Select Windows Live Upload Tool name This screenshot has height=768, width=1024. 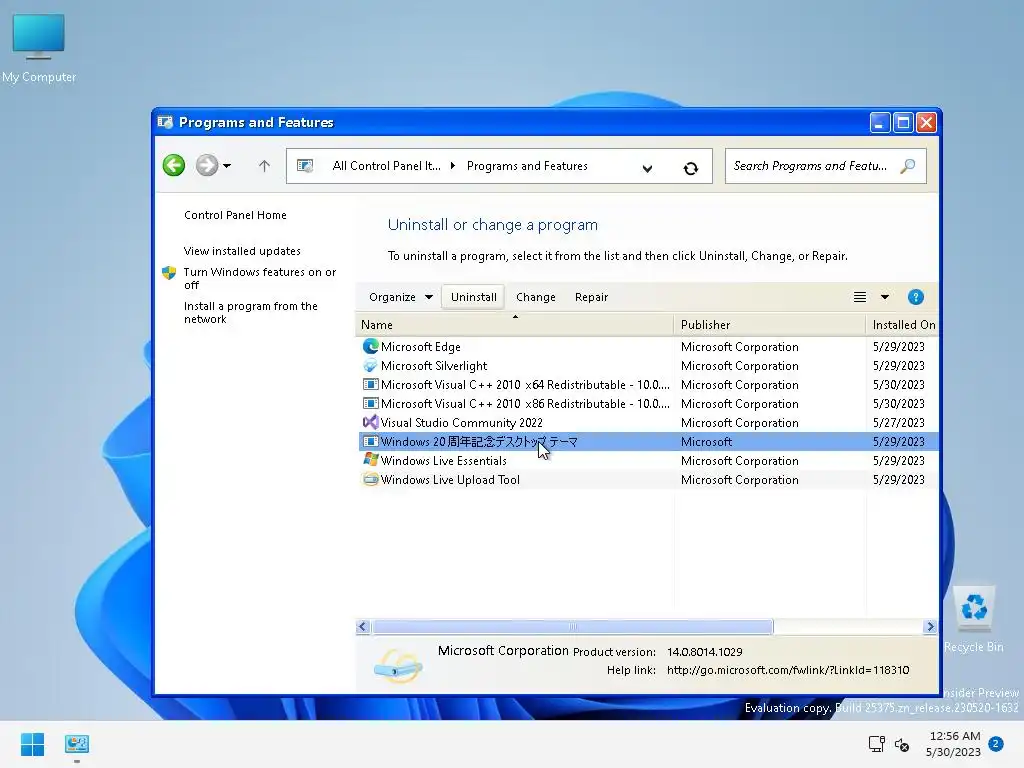[450, 479]
